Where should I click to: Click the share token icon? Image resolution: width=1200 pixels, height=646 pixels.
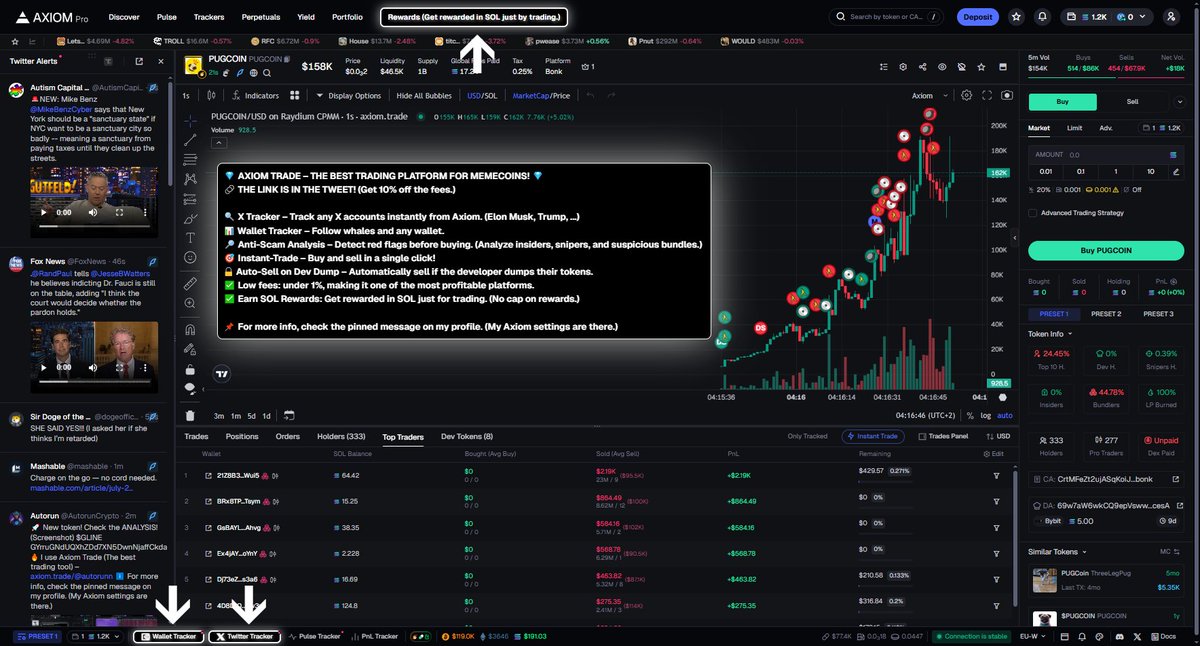[922, 66]
